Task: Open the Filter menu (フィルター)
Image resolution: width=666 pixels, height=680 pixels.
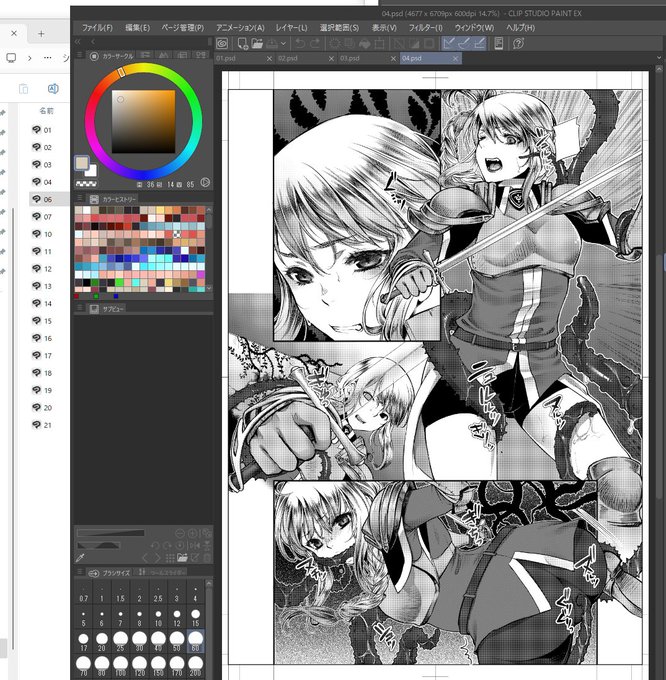Action: click(426, 28)
